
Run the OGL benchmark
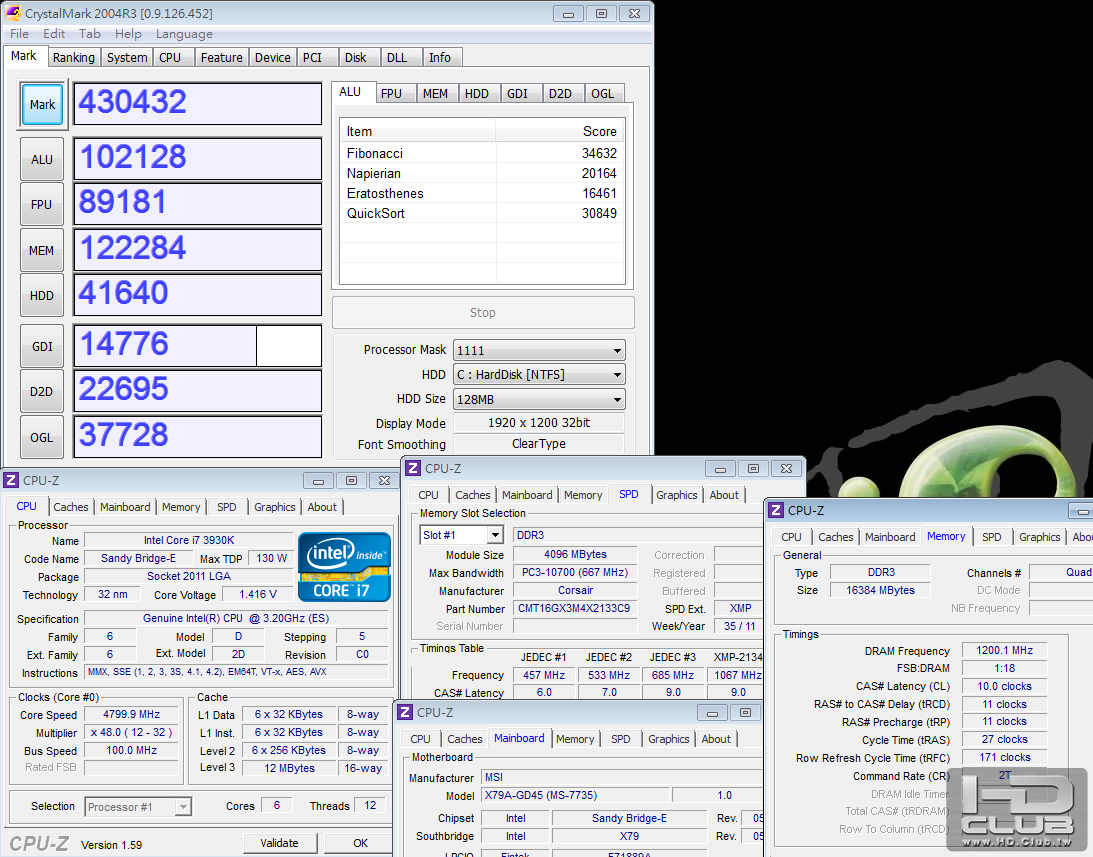pyautogui.click(x=42, y=437)
